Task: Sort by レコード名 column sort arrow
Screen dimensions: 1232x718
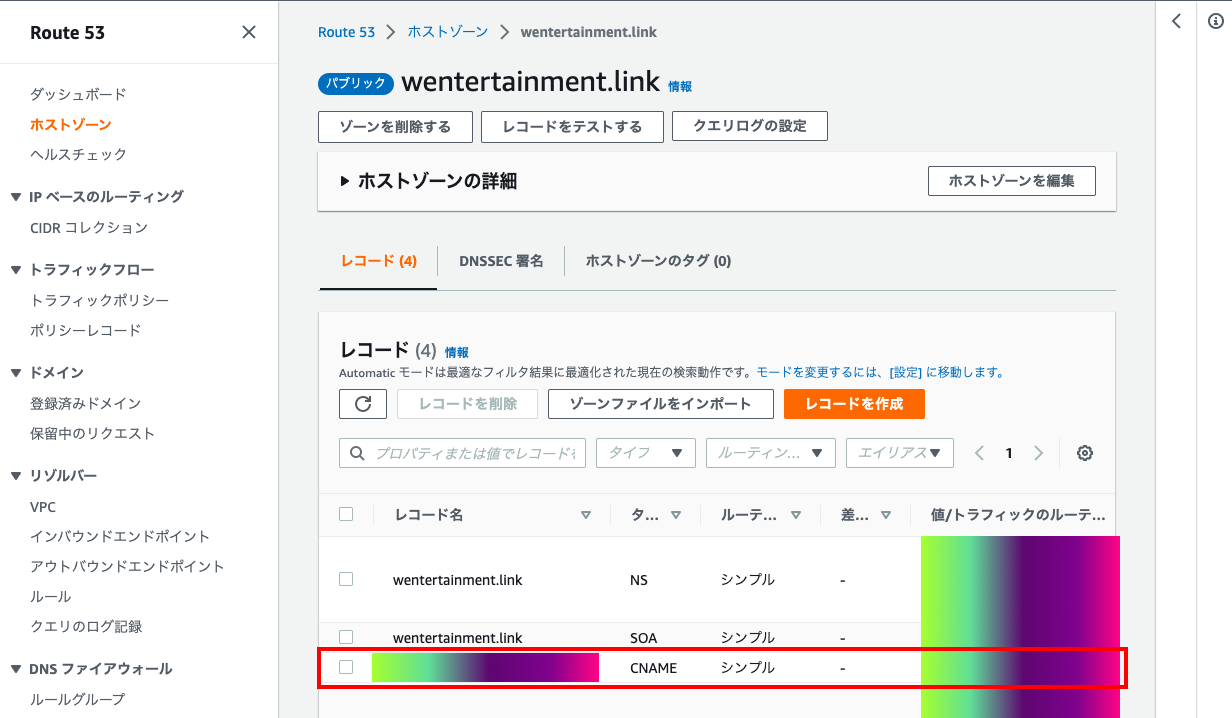Action: [x=586, y=515]
